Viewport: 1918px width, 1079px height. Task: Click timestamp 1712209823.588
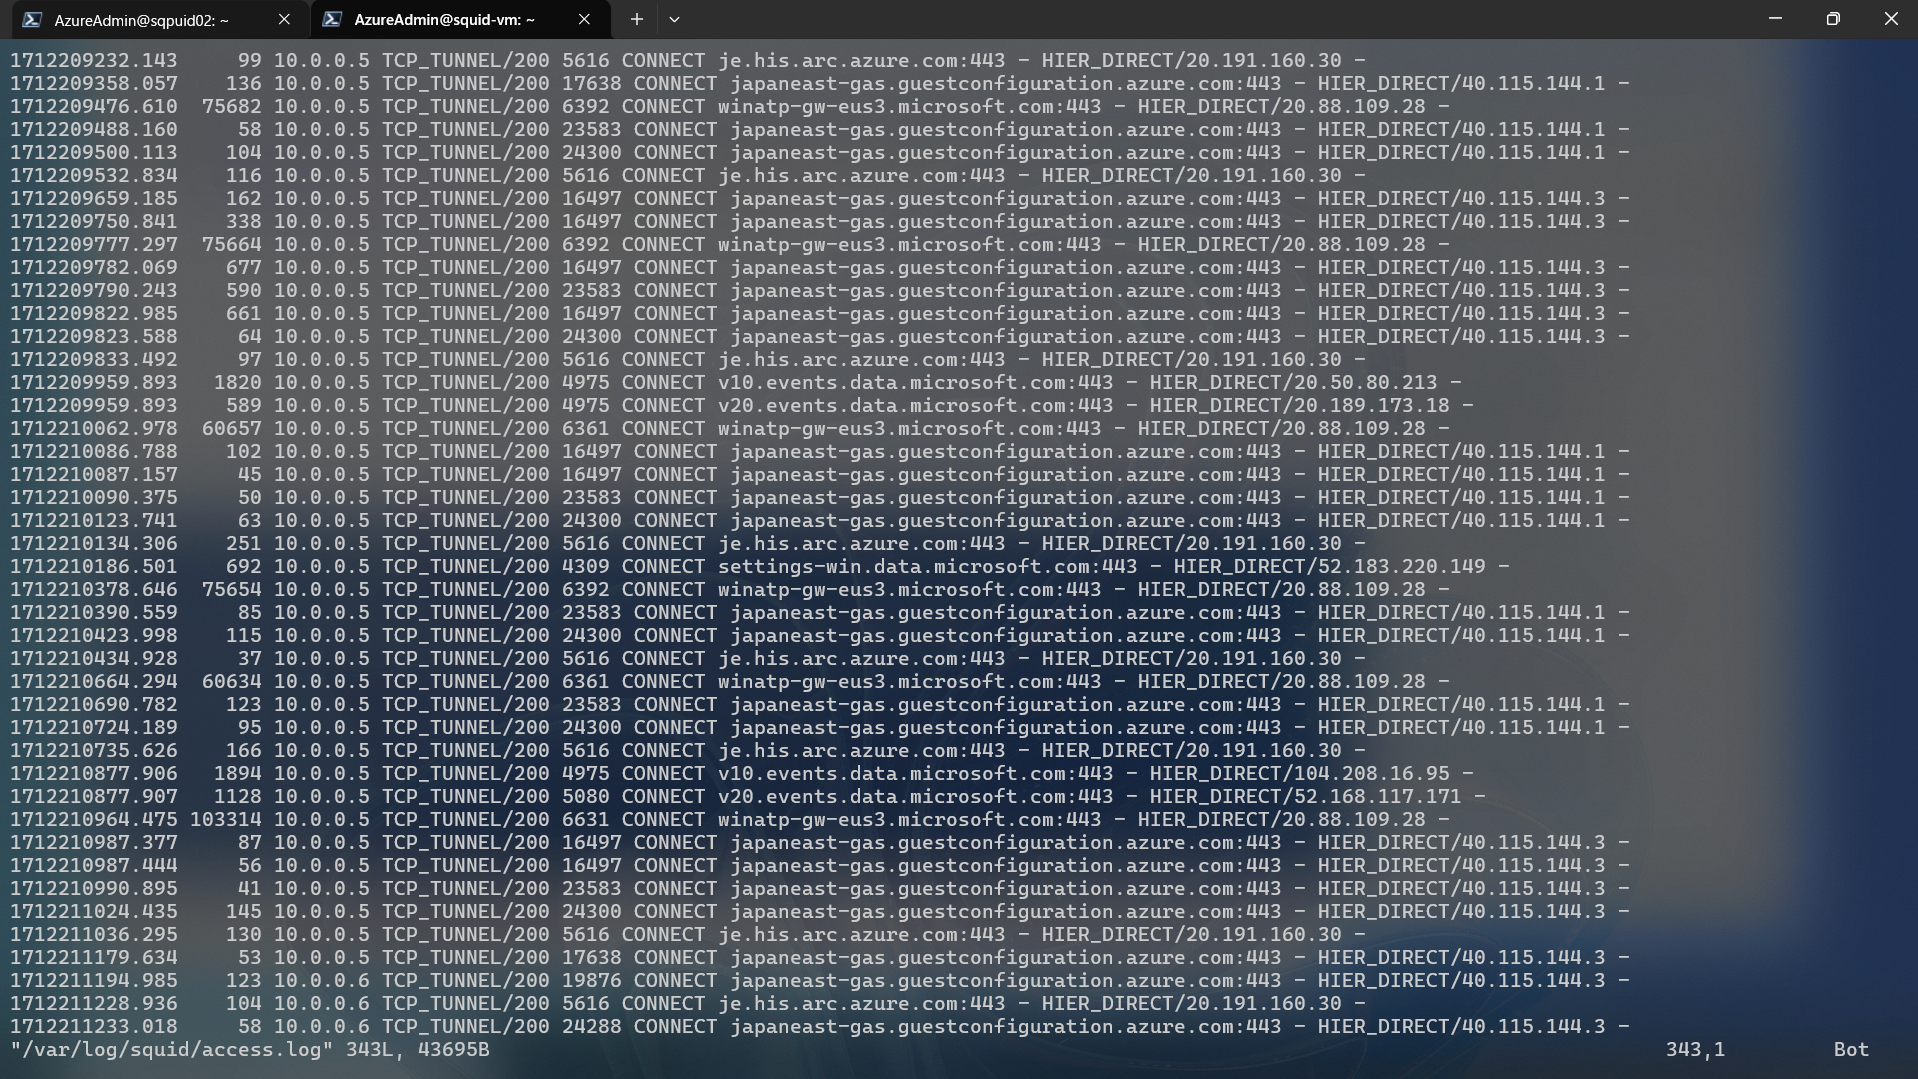[x=94, y=337]
